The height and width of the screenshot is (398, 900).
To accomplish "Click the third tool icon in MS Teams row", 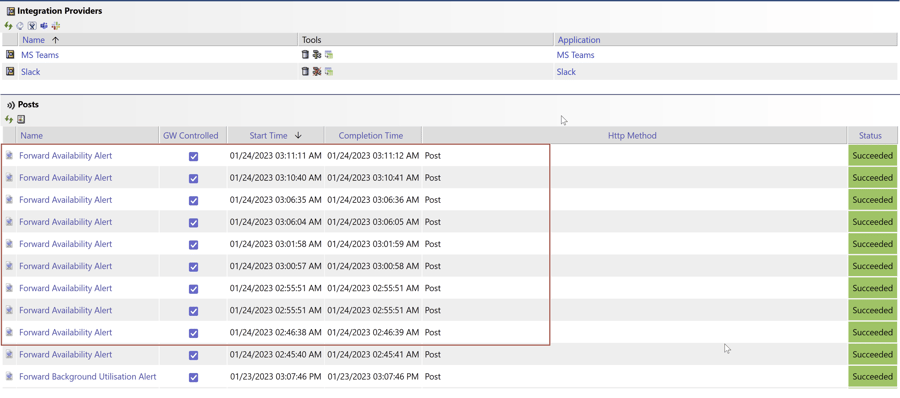I will [329, 55].
